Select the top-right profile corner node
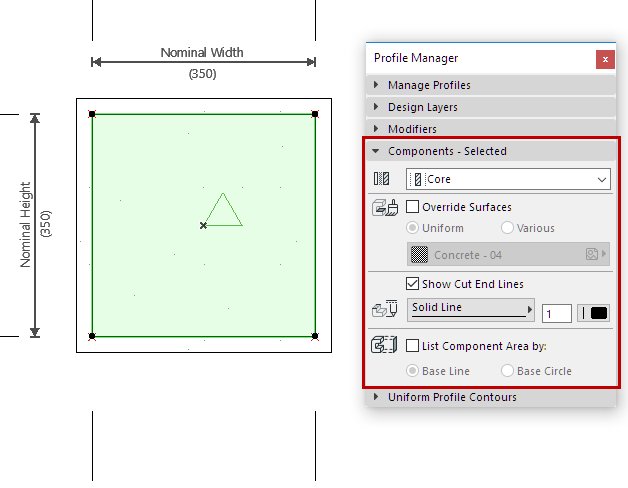 point(315,114)
